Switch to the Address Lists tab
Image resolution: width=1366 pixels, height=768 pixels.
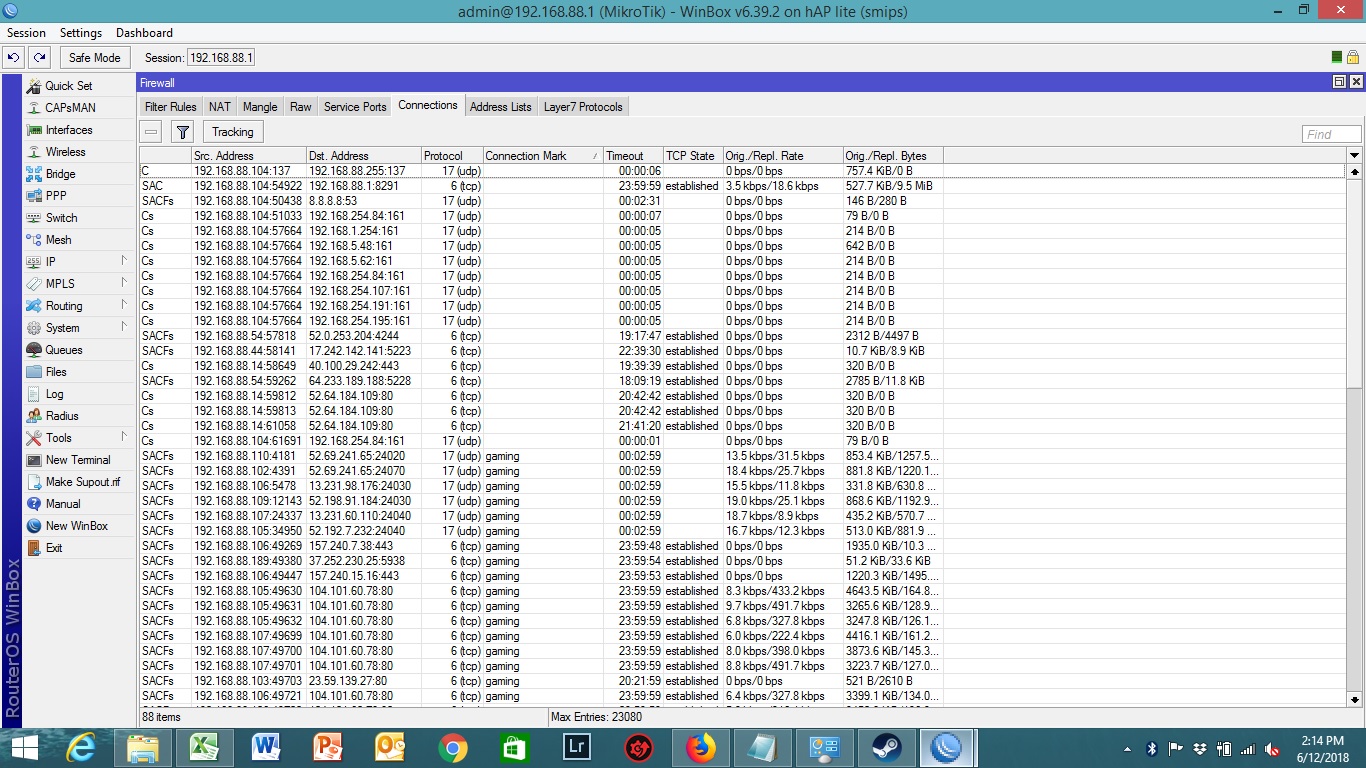click(500, 107)
